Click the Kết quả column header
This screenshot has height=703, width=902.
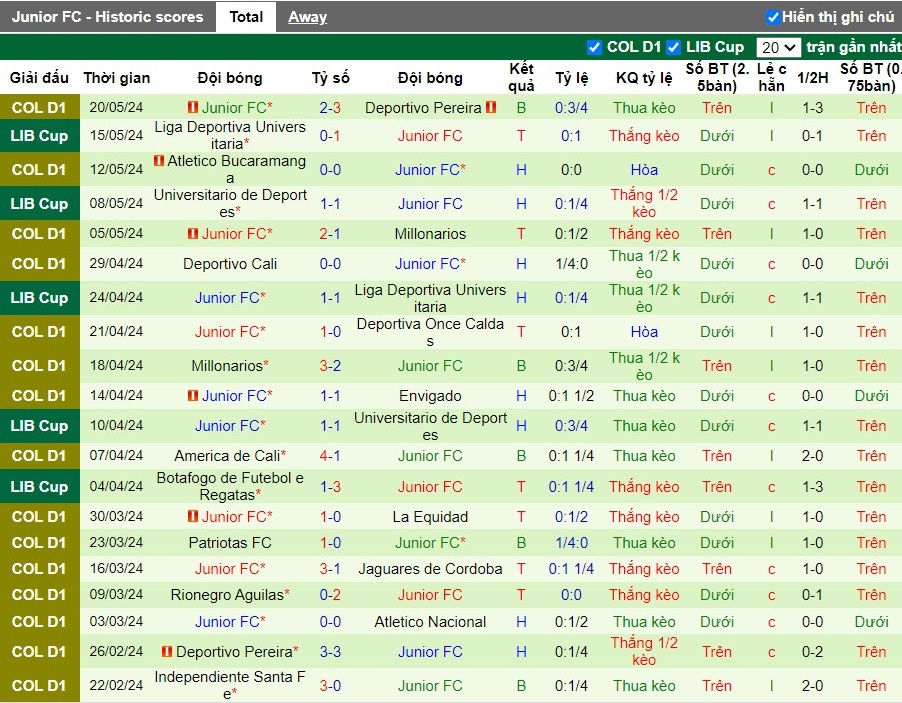click(x=521, y=77)
